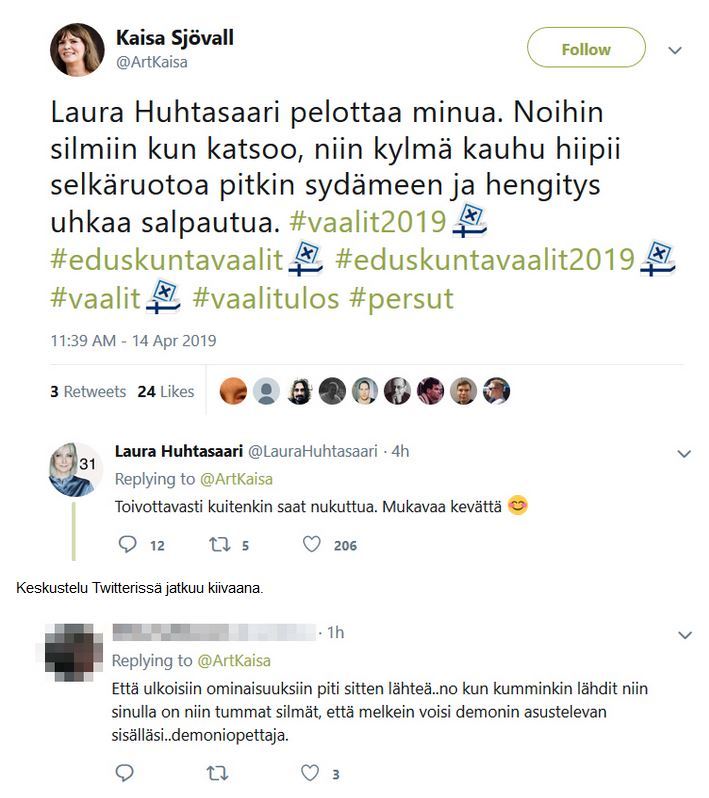
Task: Retweet the blurred user's demoniopettaja reply
Action: pyautogui.click(x=217, y=774)
